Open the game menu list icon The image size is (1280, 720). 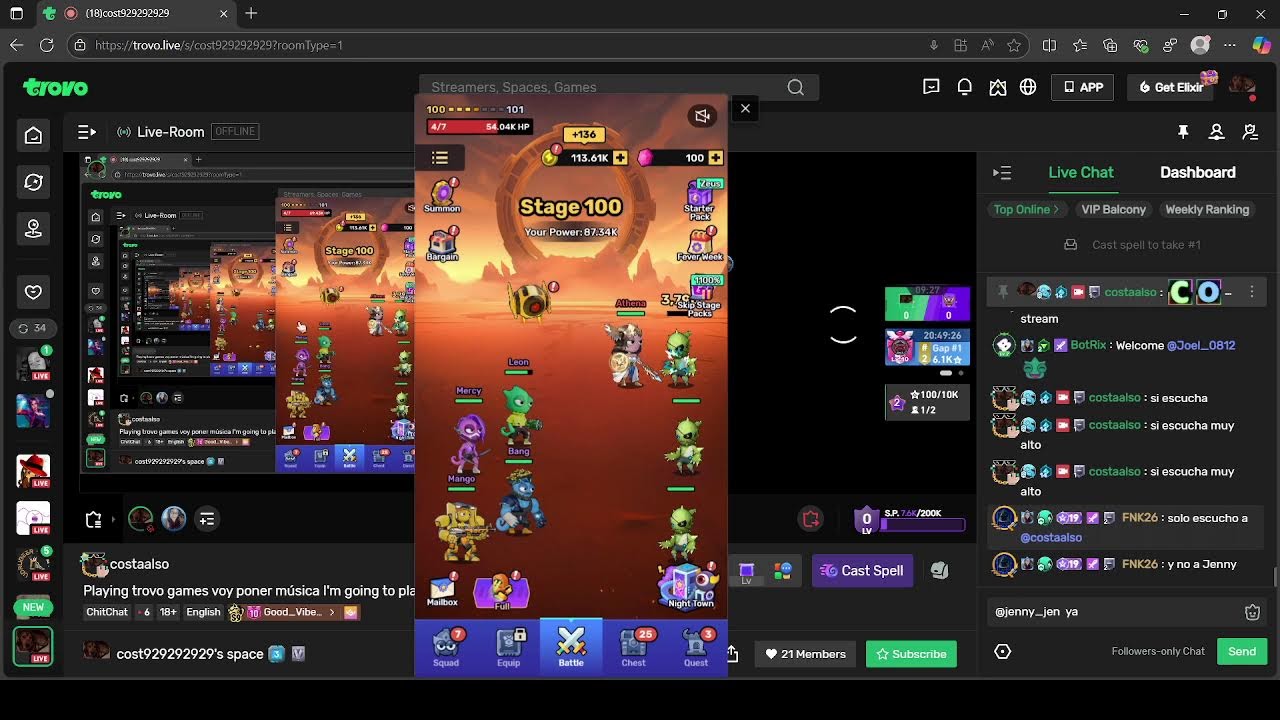(439, 157)
